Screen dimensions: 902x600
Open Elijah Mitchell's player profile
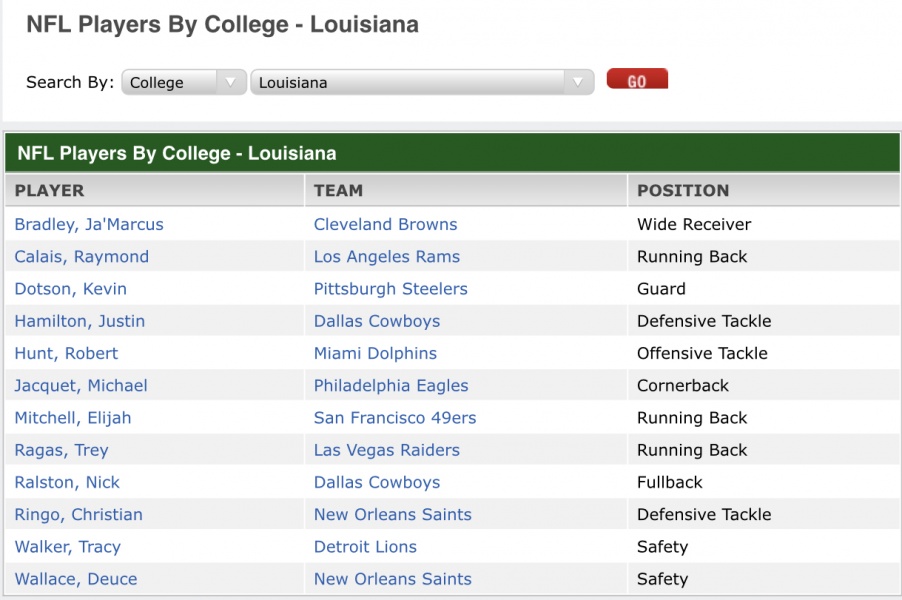click(73, 418)
